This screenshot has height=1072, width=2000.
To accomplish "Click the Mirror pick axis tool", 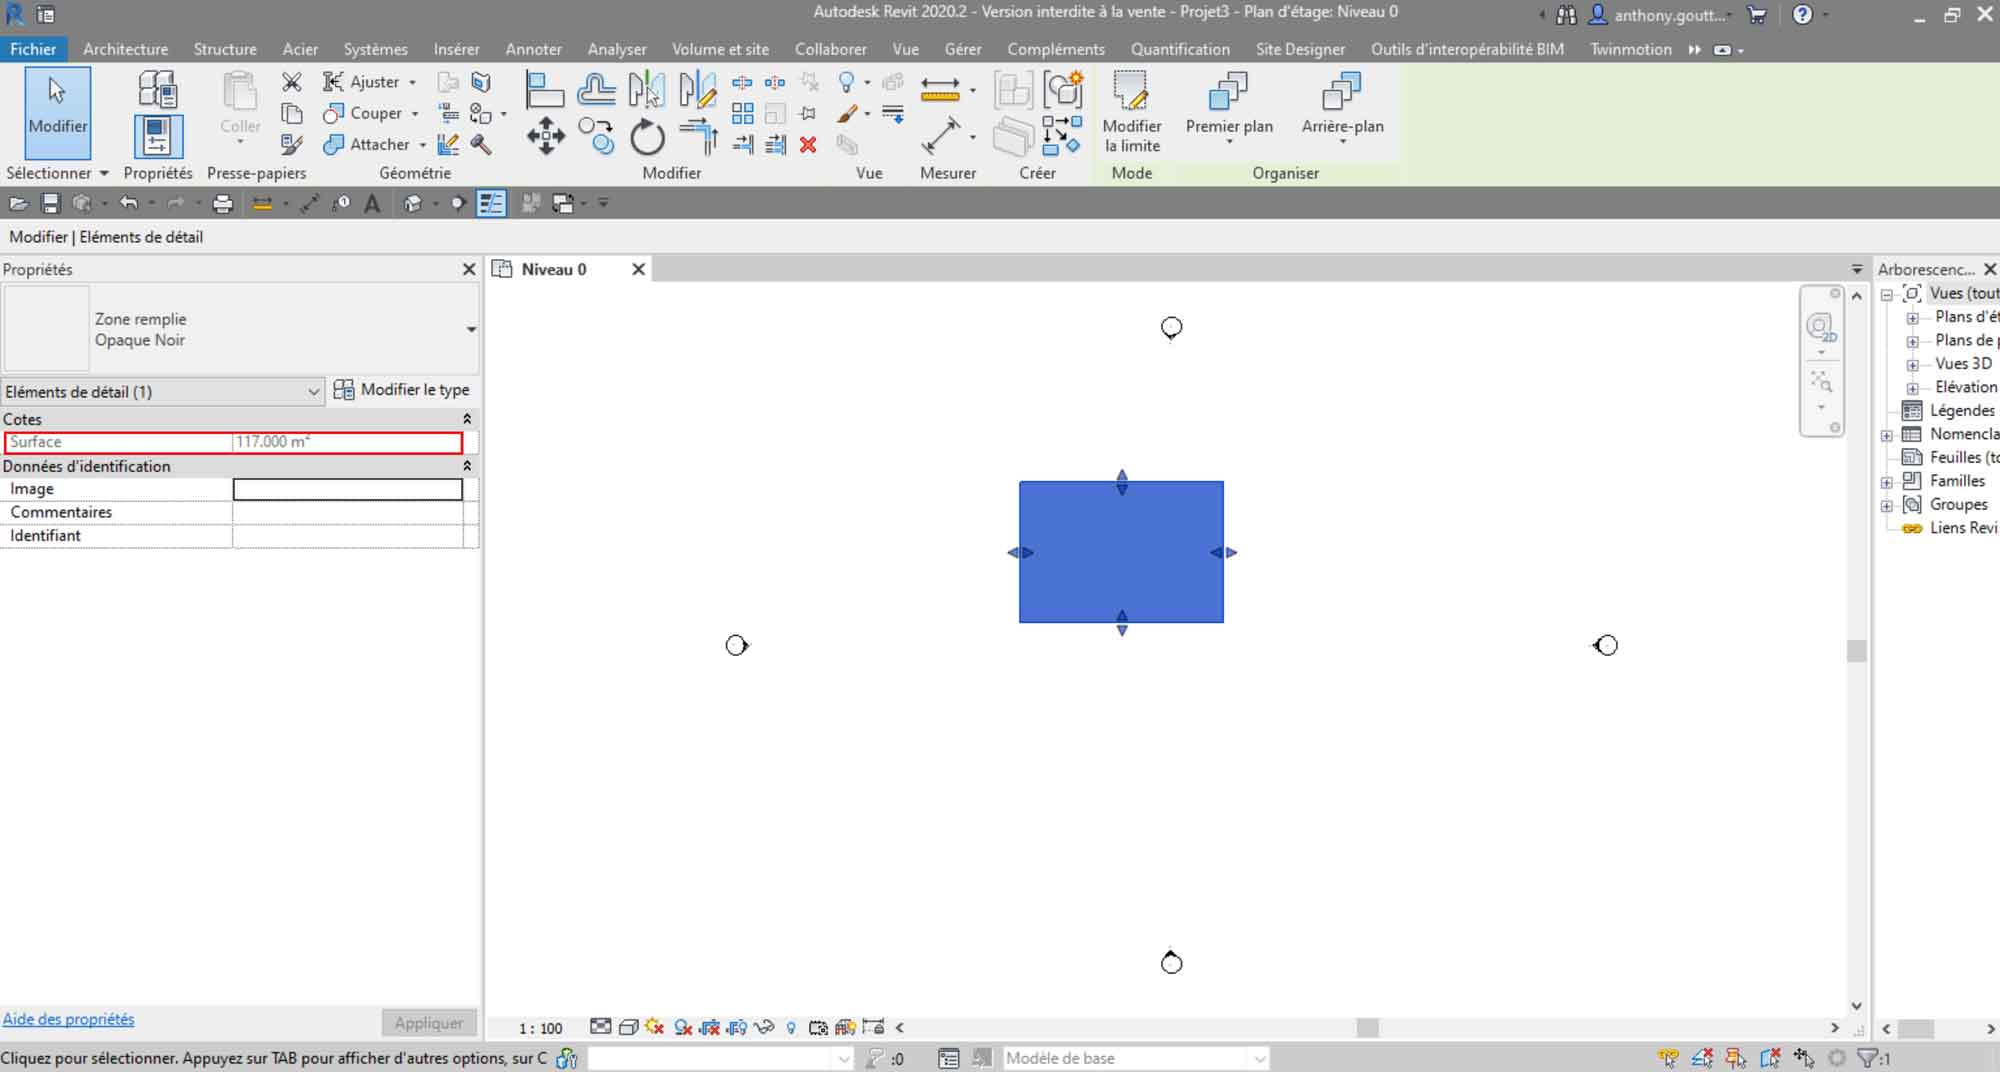I will coord(646,90).
